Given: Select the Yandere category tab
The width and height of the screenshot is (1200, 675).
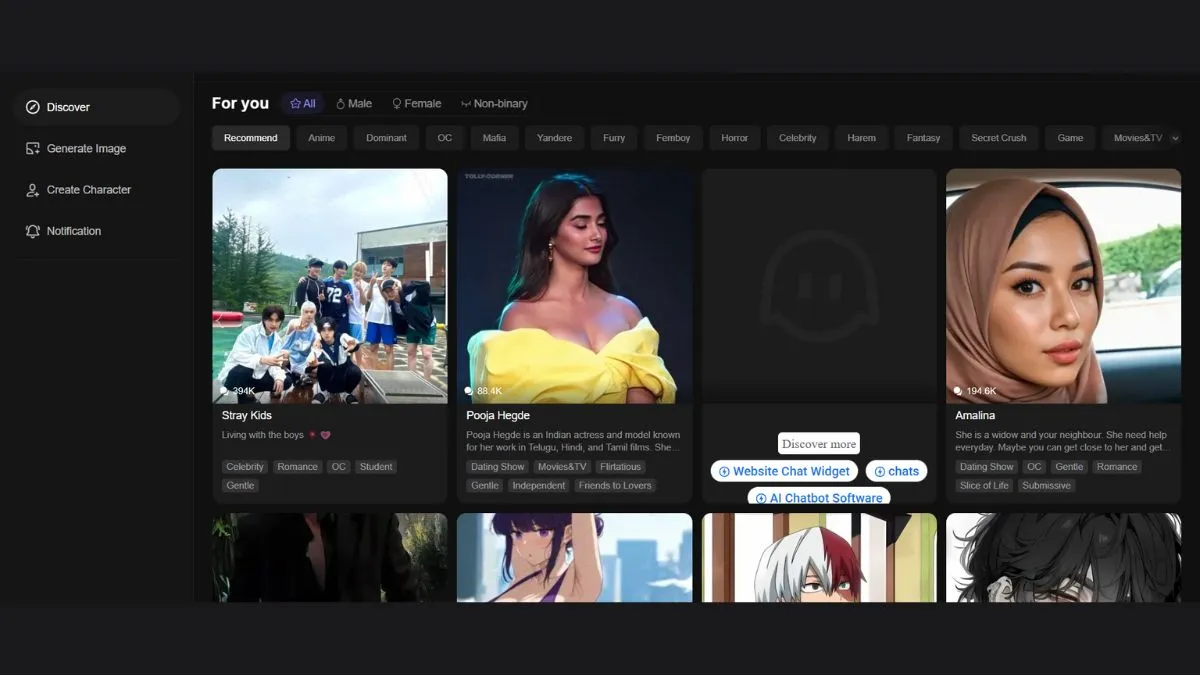Looking at the screenshot, I should coord(554,137).
